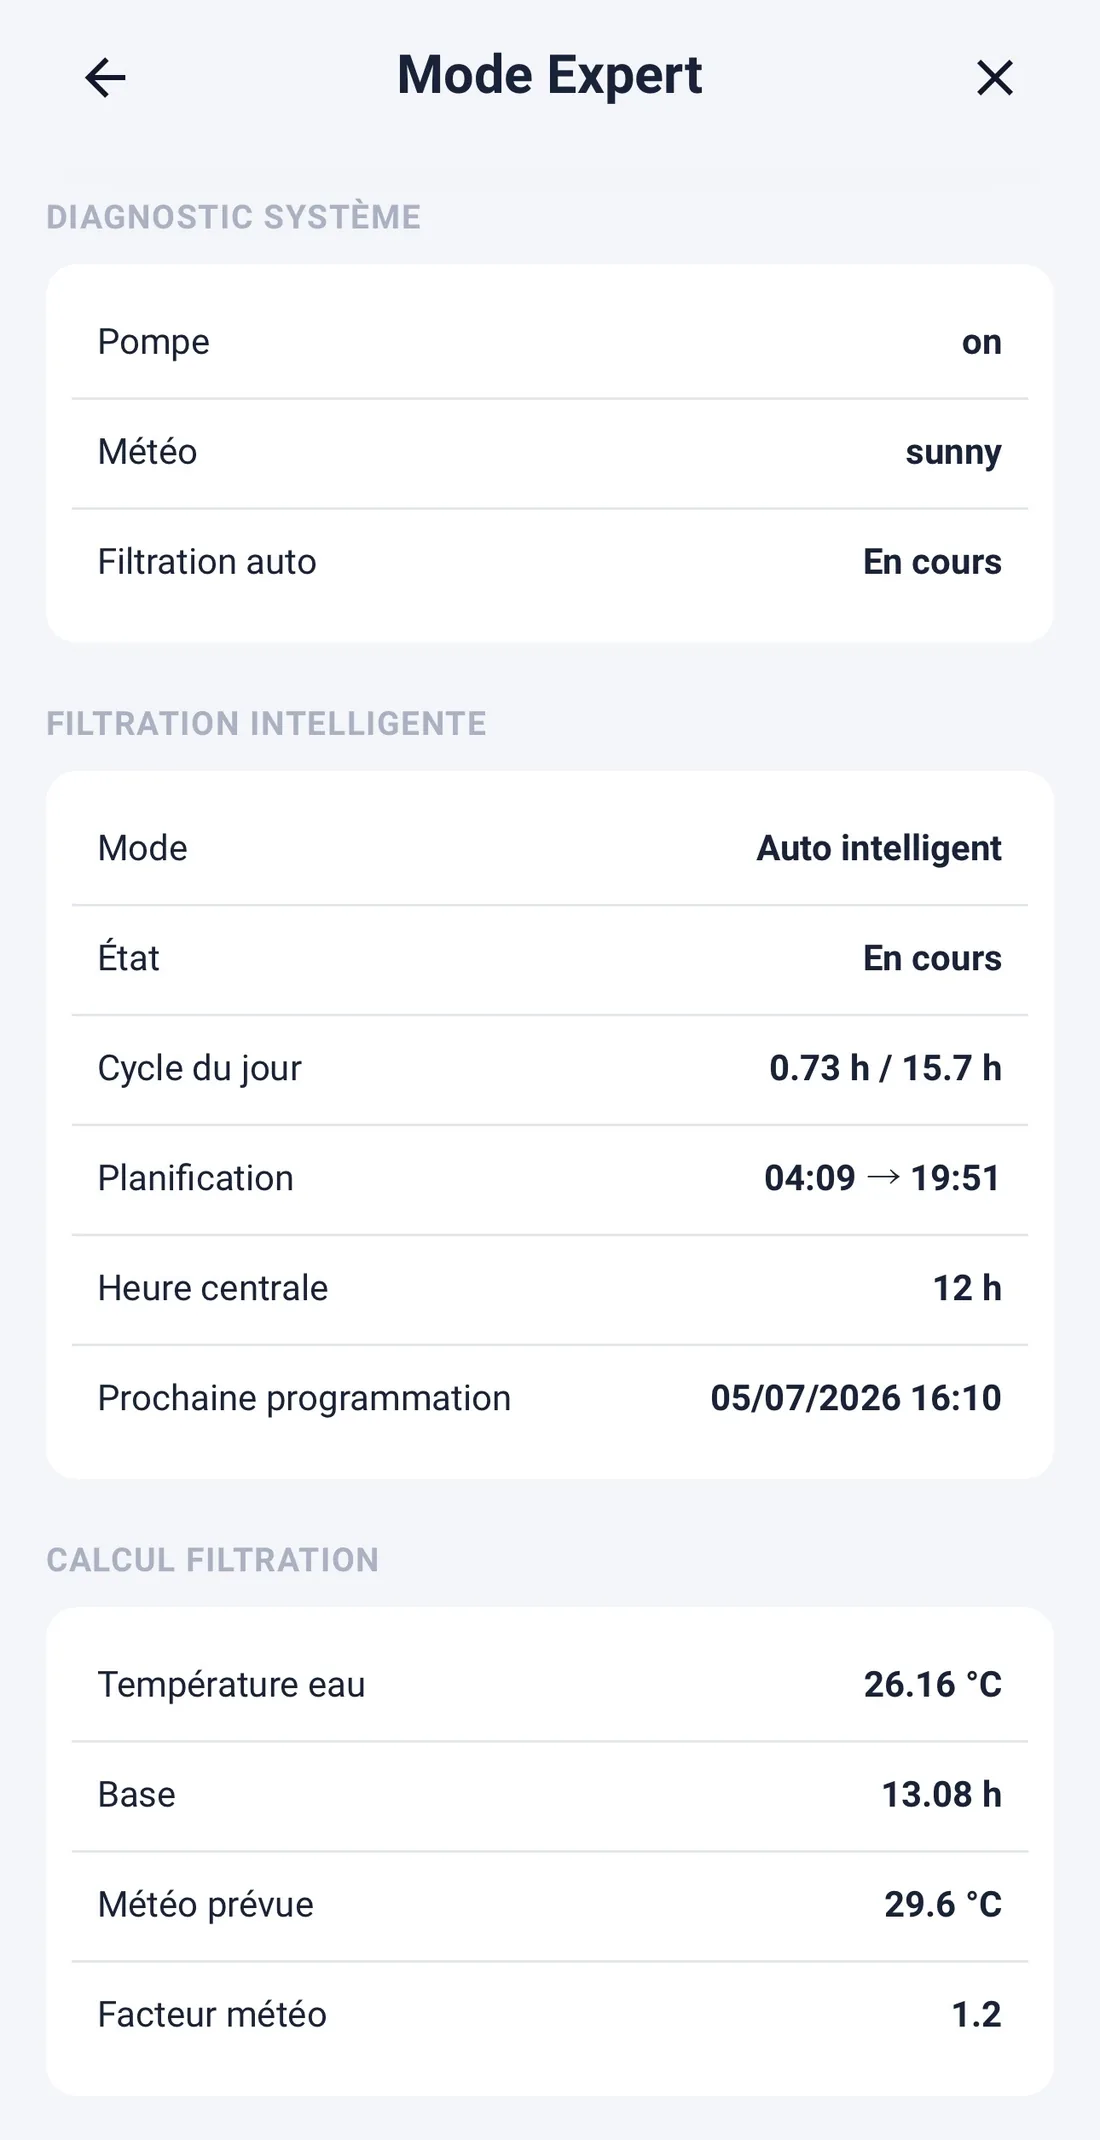Tap the back arrow icon
1100x2140 pixels.
pyautogui.click(x=105, y=77)
